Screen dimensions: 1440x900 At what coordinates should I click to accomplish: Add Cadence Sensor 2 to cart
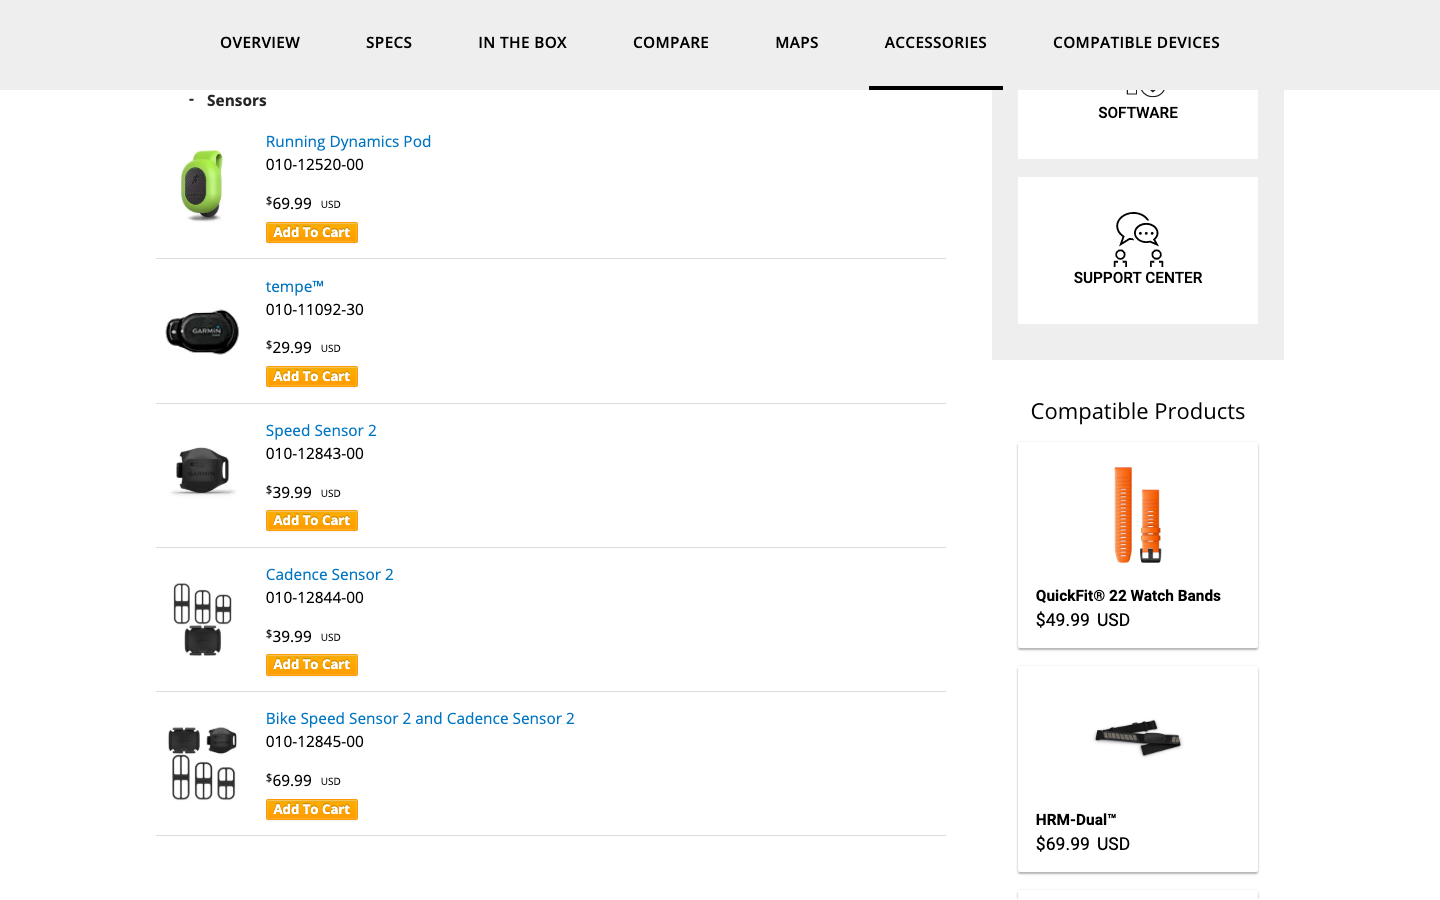coord(312,664)
